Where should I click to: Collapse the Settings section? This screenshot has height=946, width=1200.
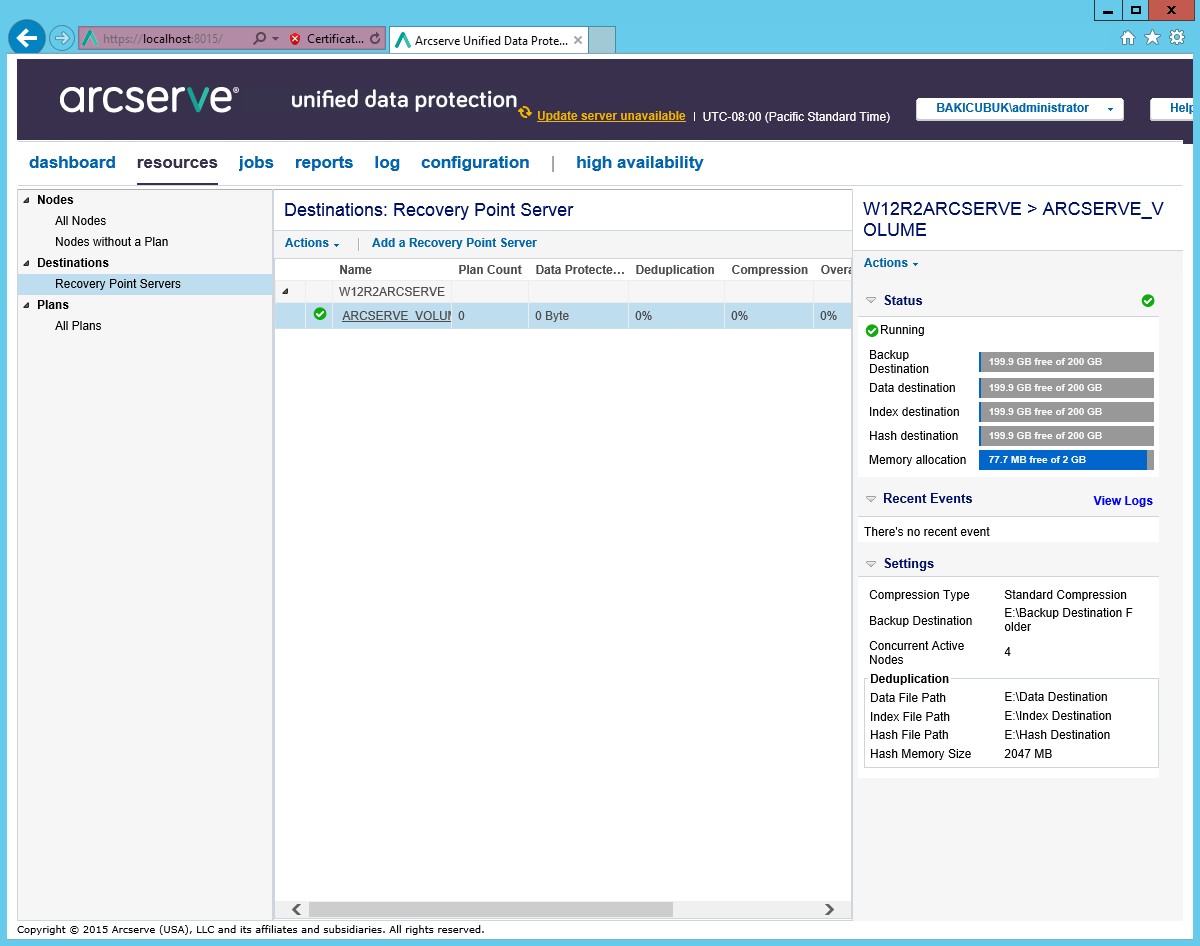click(x=871, y=564)
